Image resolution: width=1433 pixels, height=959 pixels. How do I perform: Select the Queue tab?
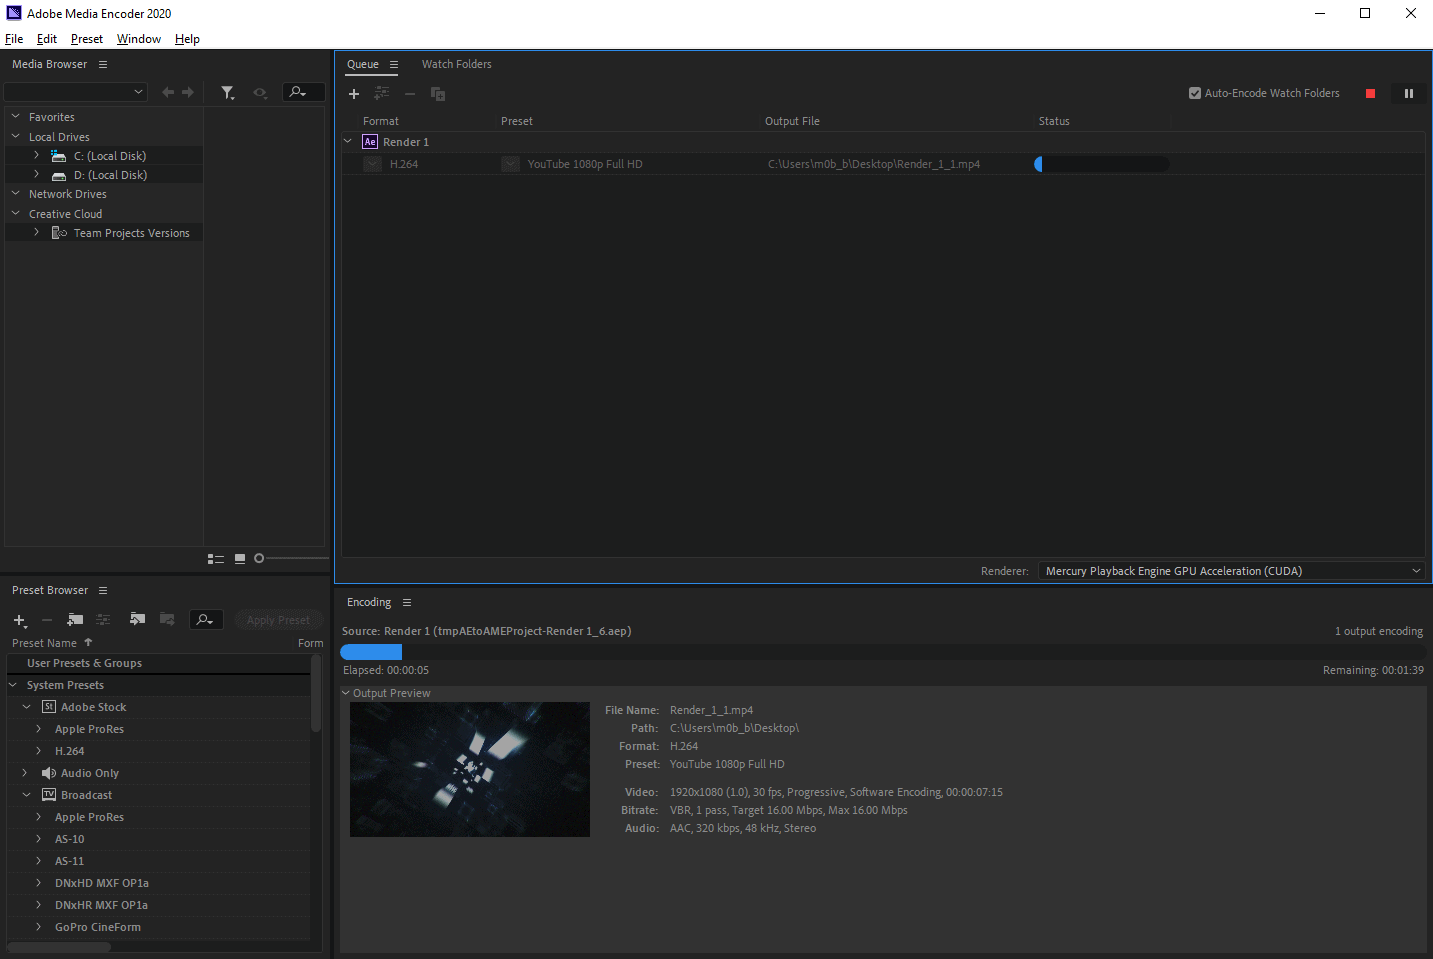point(363,64)
